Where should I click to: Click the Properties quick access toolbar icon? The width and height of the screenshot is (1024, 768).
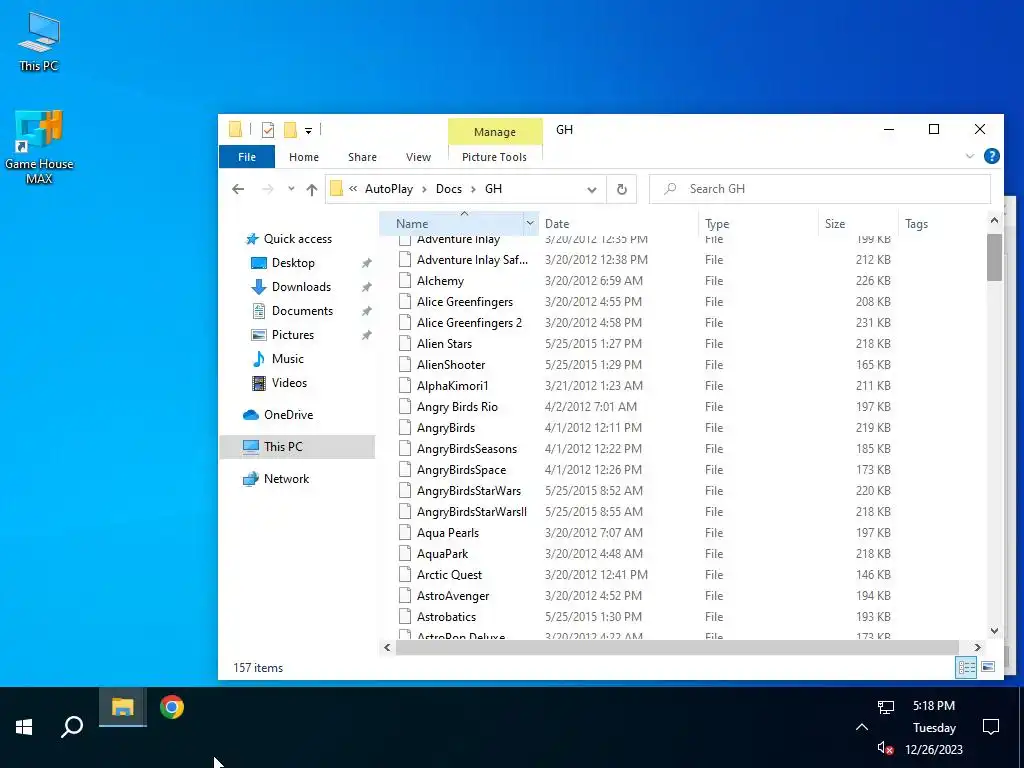(268, 130)
